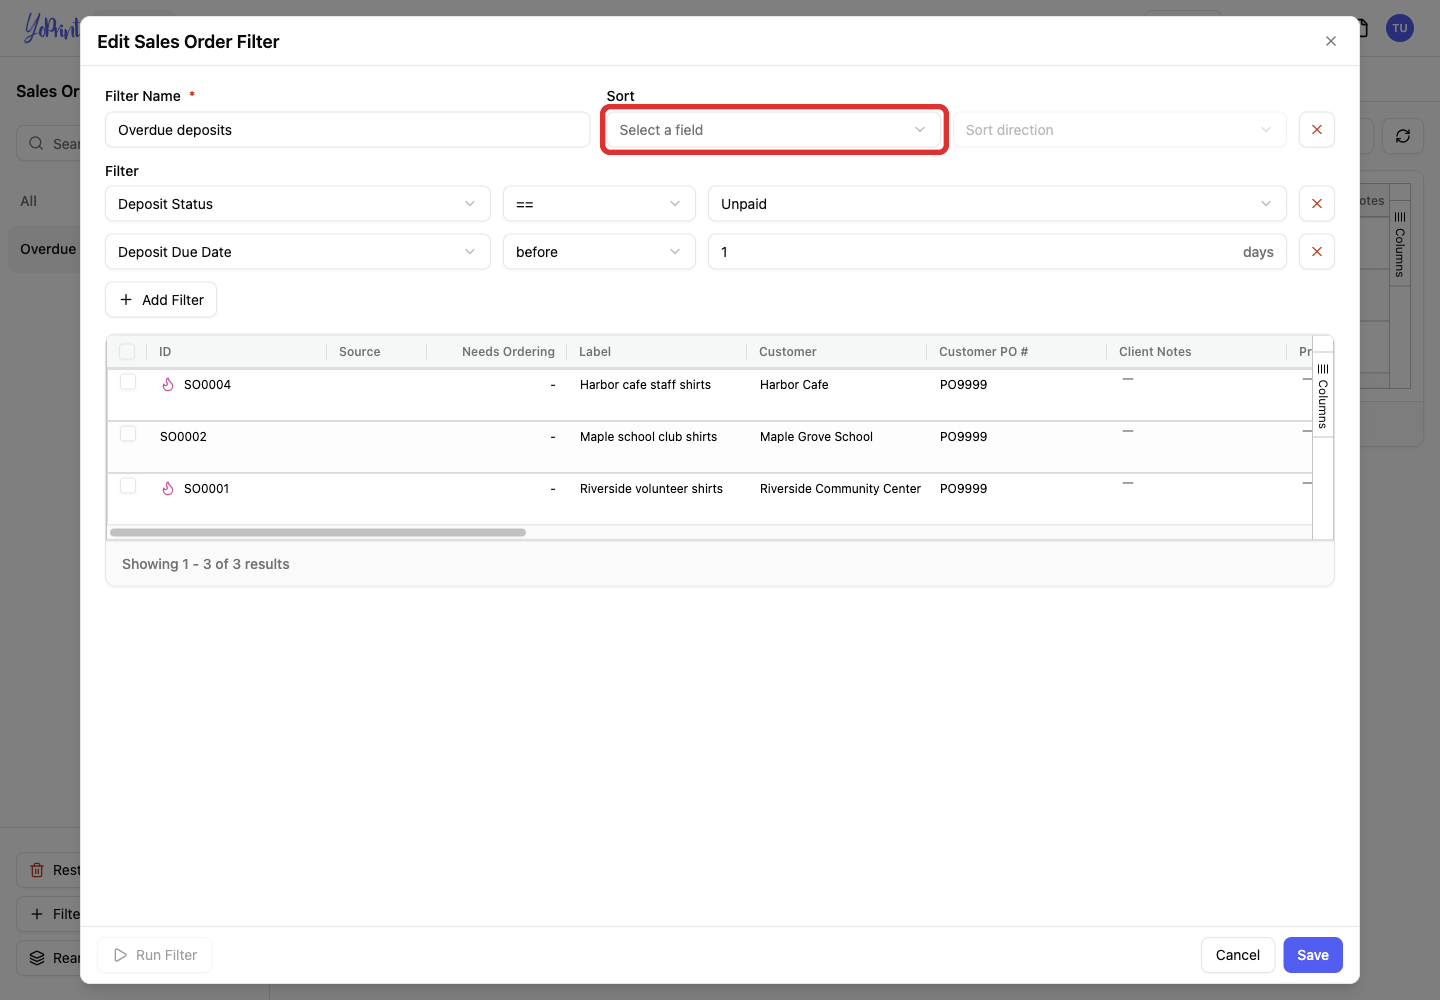
Task: Click the trash icon button in background
Action: (37, 870)
